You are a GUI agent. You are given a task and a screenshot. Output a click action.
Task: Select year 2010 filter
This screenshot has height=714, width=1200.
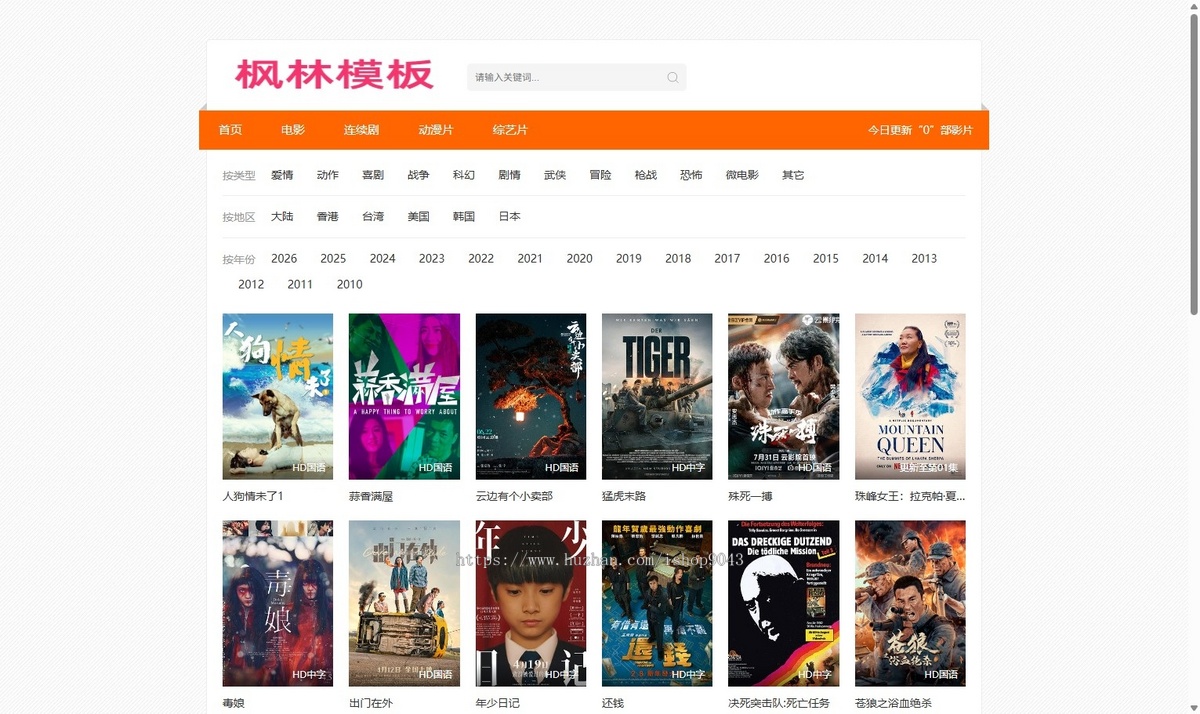coord(350,285)
